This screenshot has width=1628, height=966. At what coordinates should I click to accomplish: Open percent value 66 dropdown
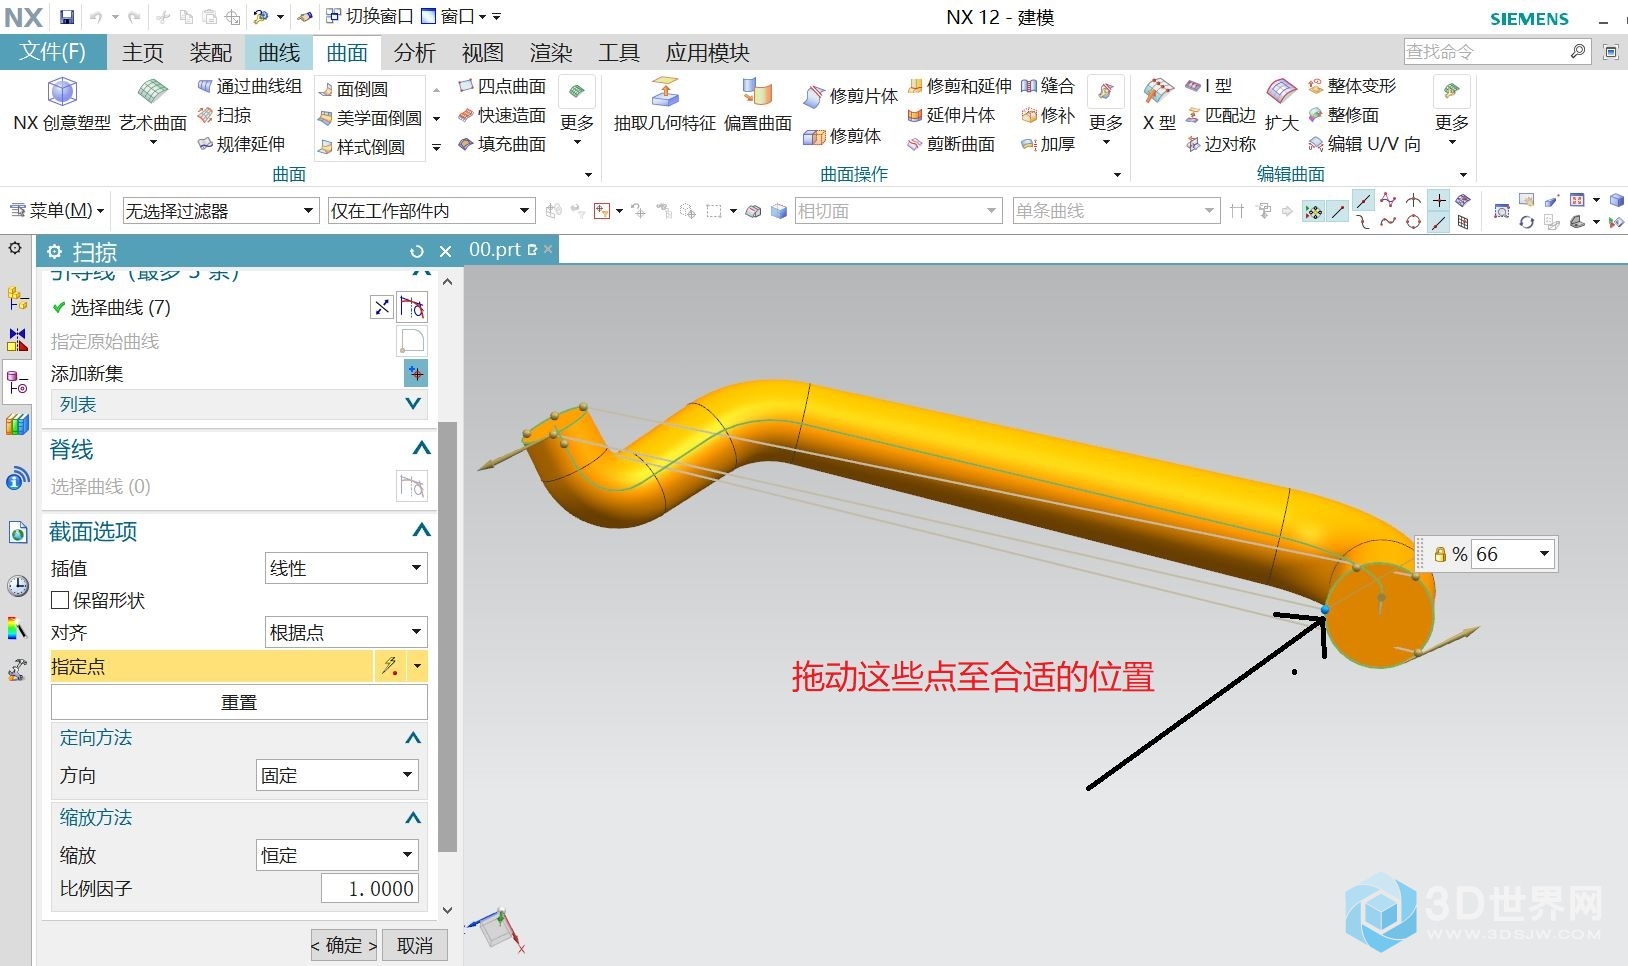(1544, 554)
